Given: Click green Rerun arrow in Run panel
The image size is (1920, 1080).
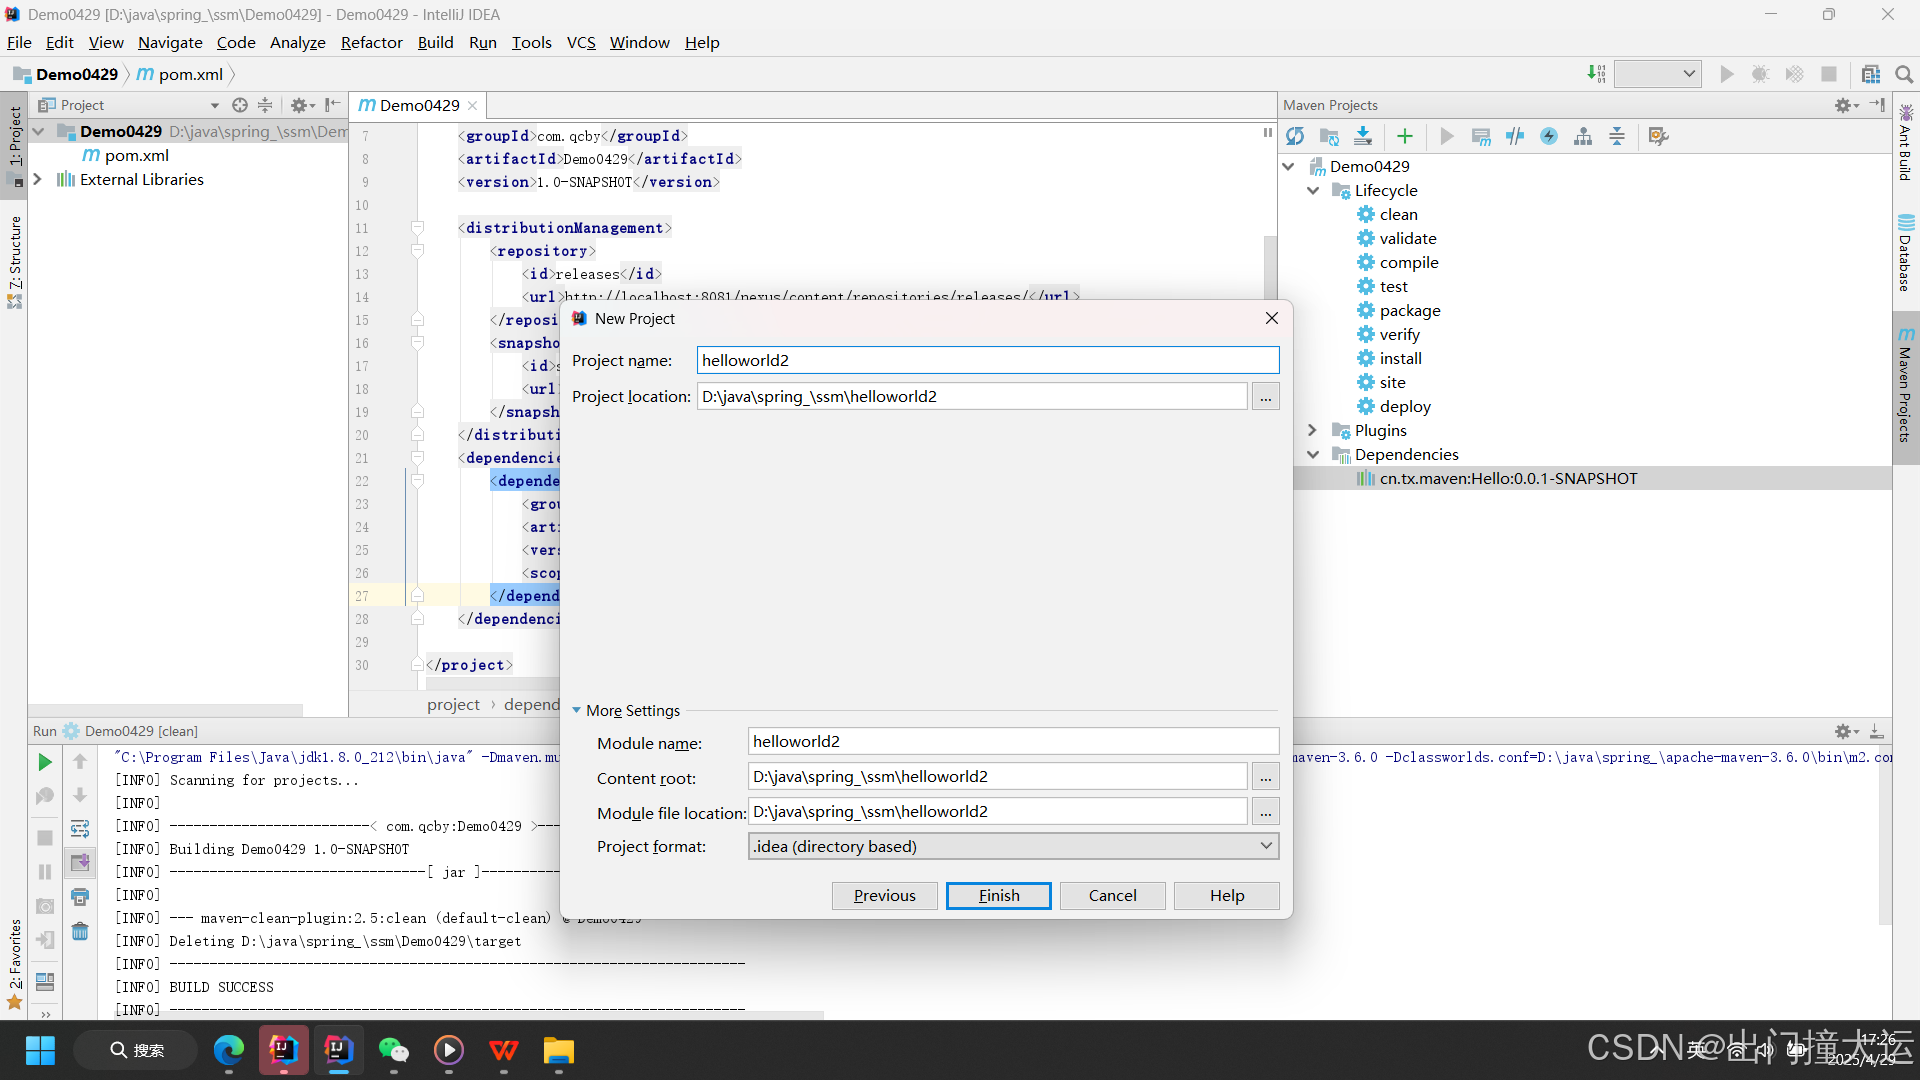Looking at the screenshot, I should (44, 762).
